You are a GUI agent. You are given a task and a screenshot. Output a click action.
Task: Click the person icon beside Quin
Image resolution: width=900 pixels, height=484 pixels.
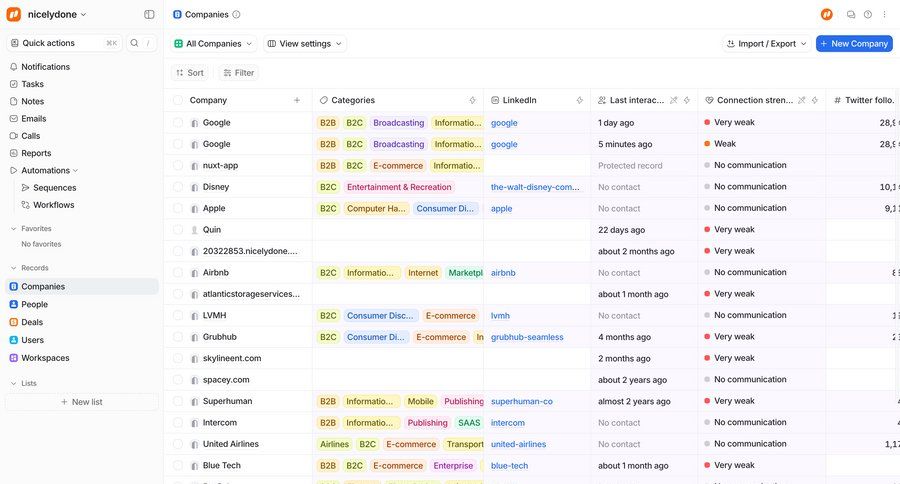click(x=195, y=230)
